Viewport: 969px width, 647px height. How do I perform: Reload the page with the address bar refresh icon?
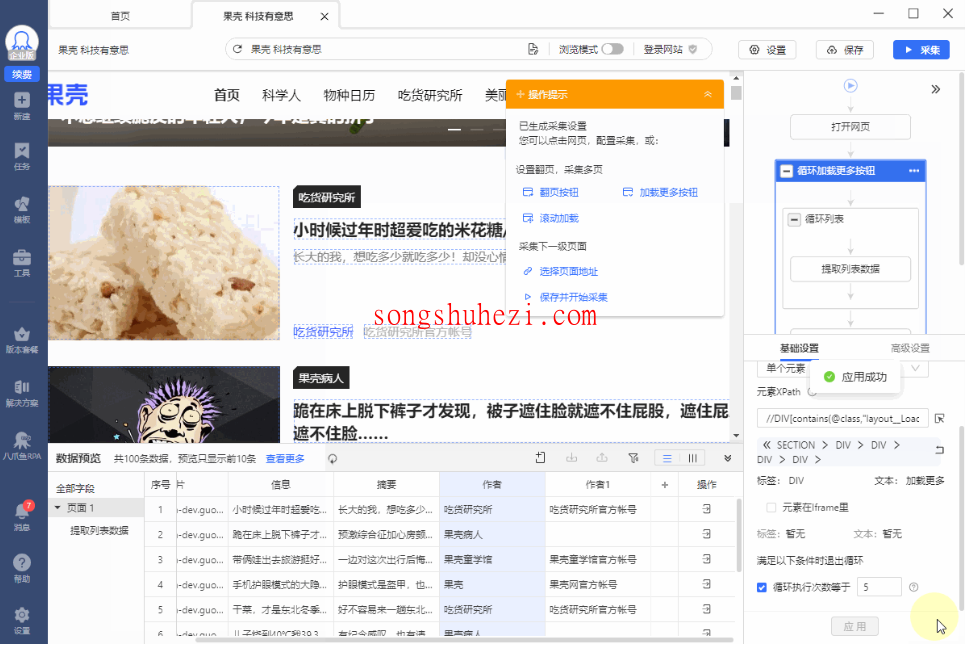point(237,49)
